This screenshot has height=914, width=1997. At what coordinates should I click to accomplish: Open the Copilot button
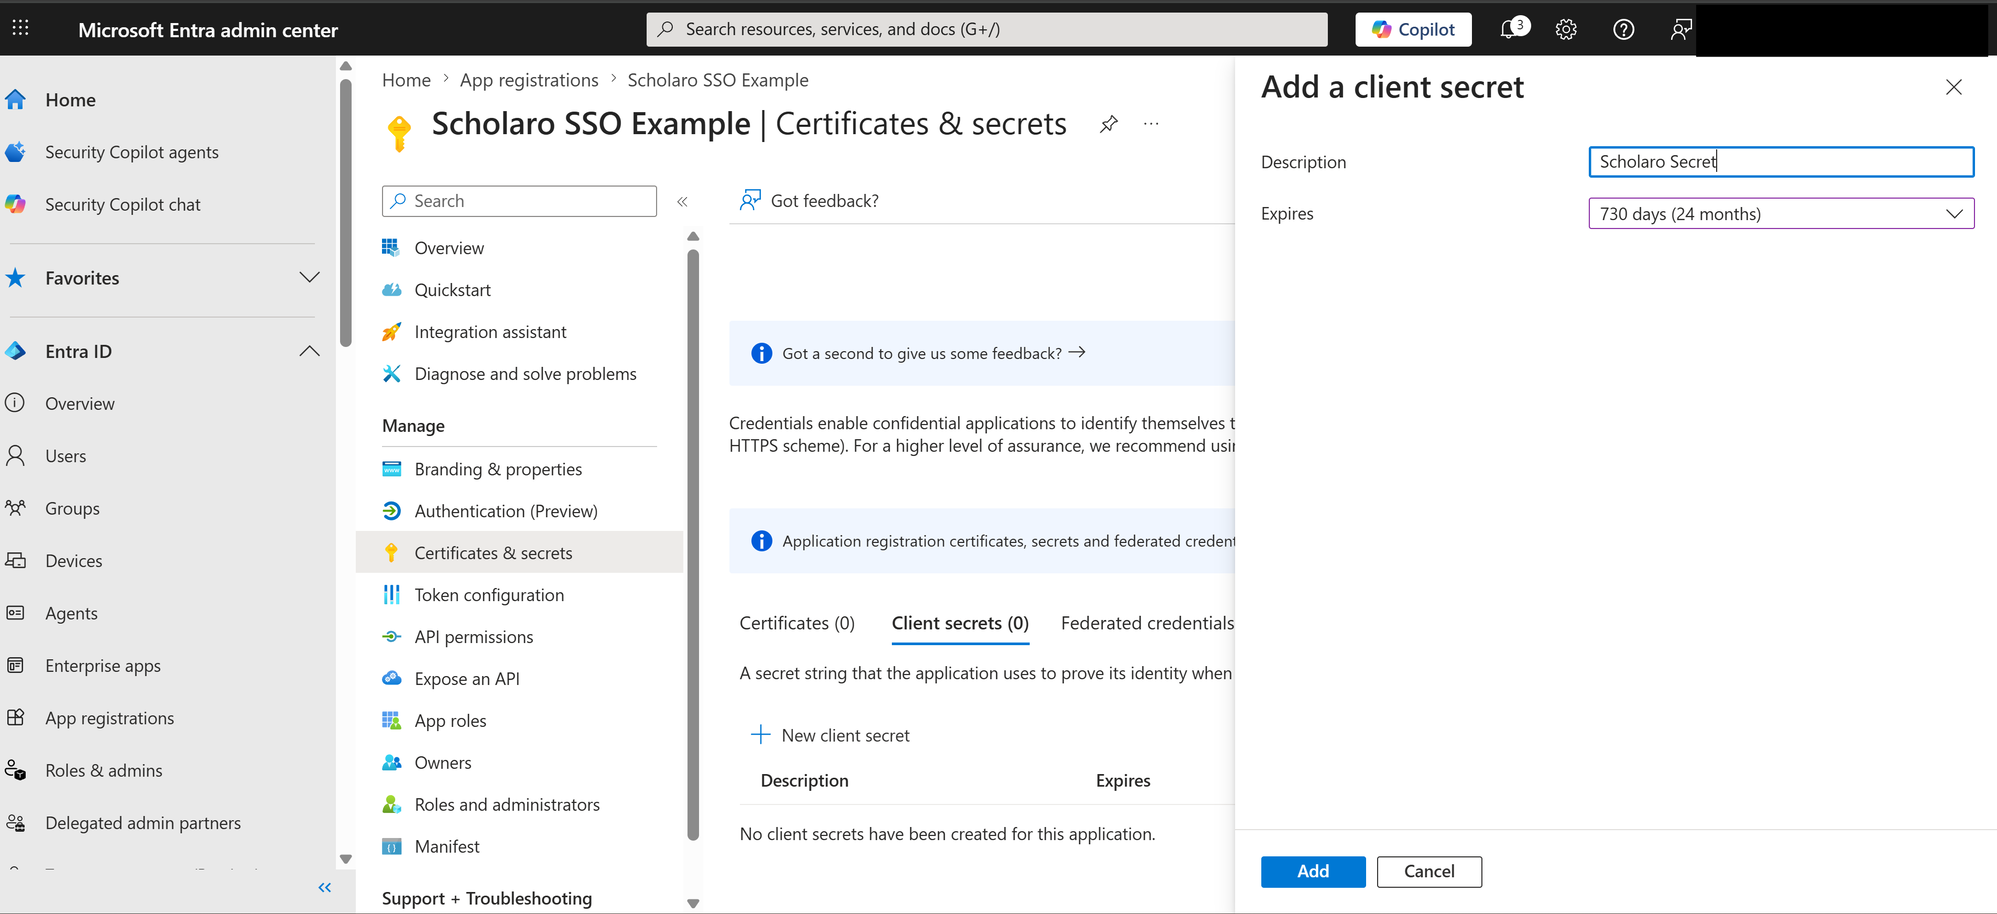point(1413,30)
